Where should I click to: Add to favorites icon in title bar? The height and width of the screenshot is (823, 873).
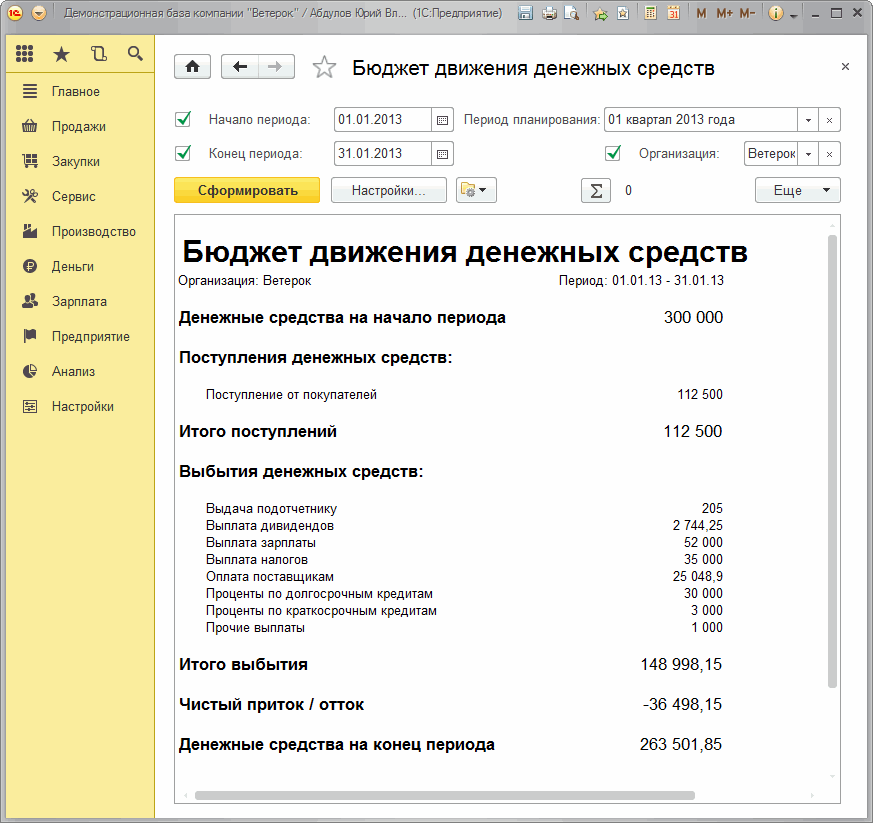click(x=600, y=13)
